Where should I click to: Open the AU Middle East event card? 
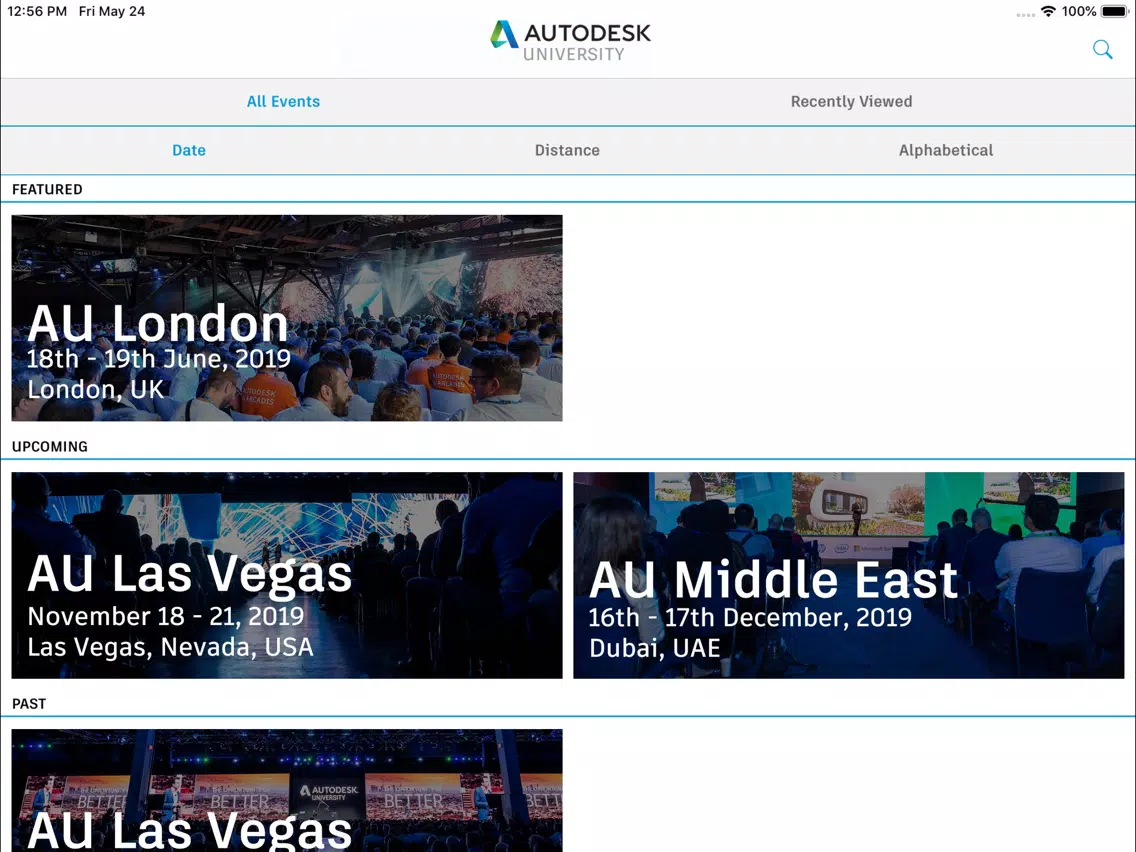(848, 575)
